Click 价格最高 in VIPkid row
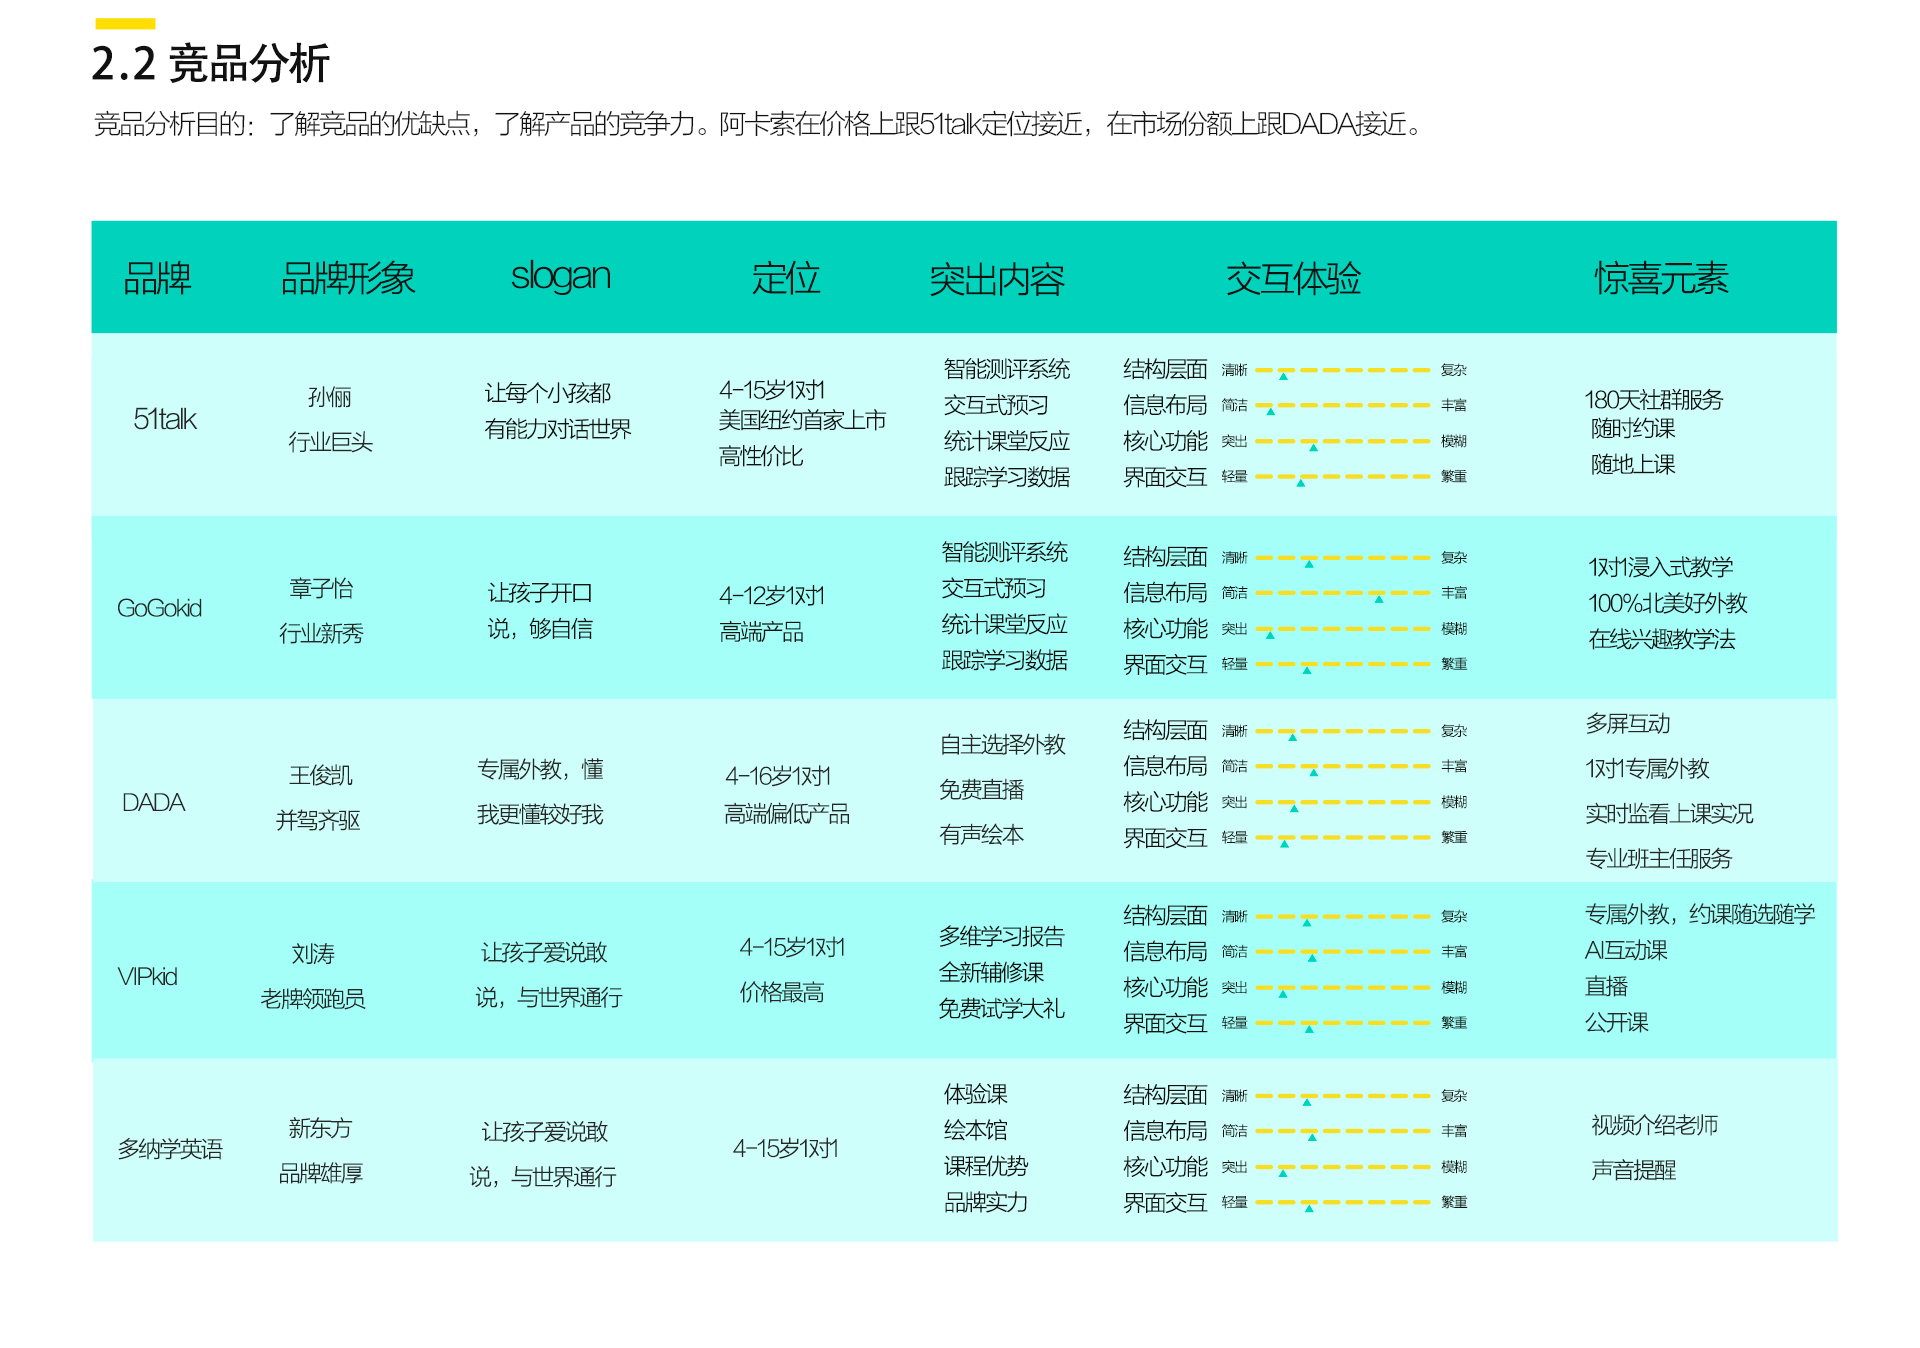Image resolution: width=1920 pixels, height=1348 pixels. [781, 992]
